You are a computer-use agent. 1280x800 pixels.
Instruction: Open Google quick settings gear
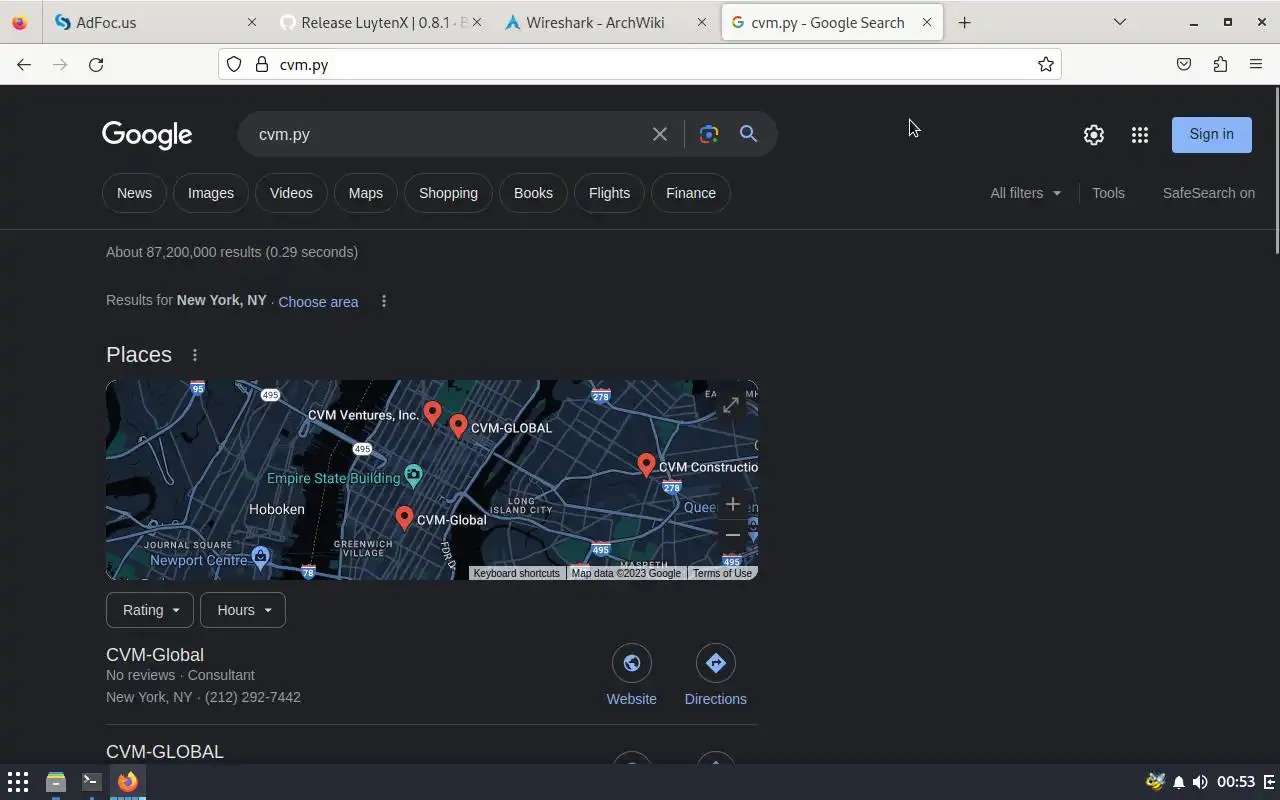[1094, 135]
